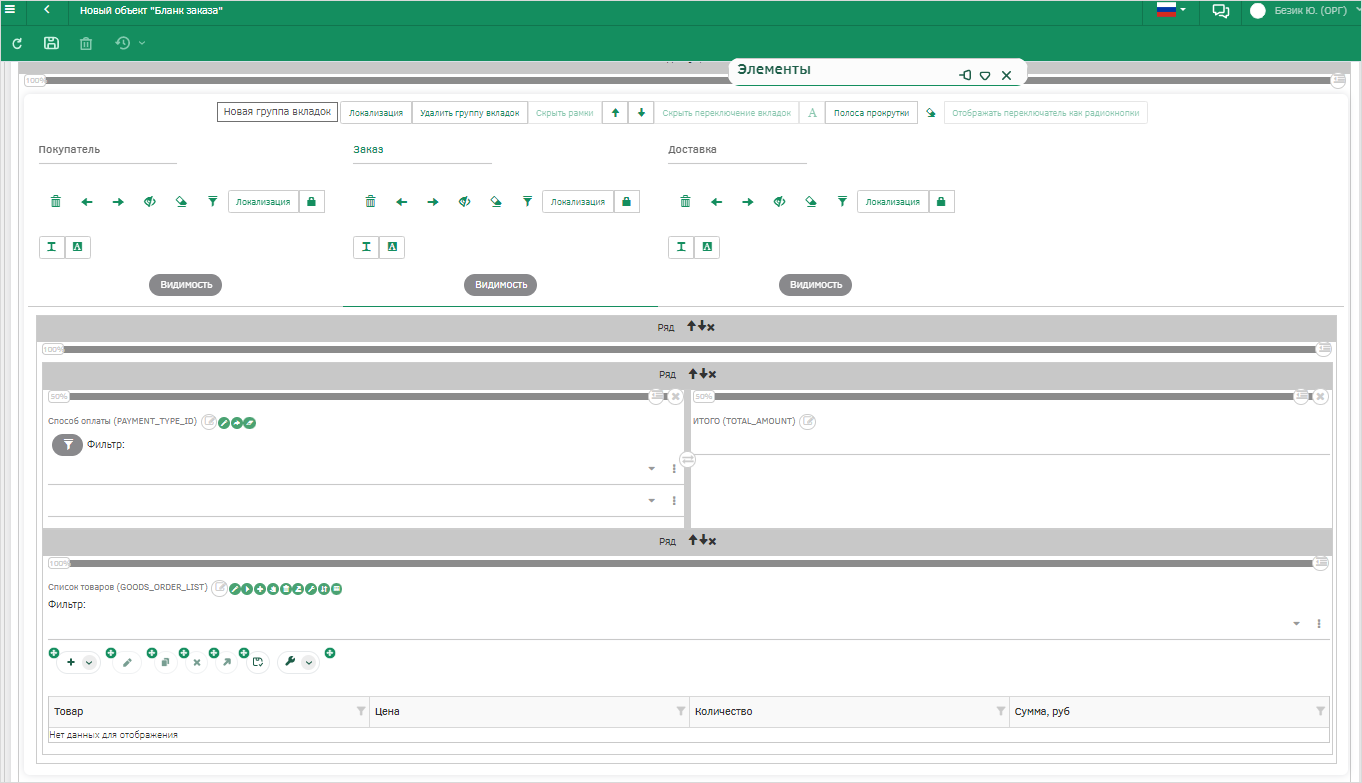Go back using the header arrow
The width and height of the screenshot is (1362, 783).
coord(47,10)
